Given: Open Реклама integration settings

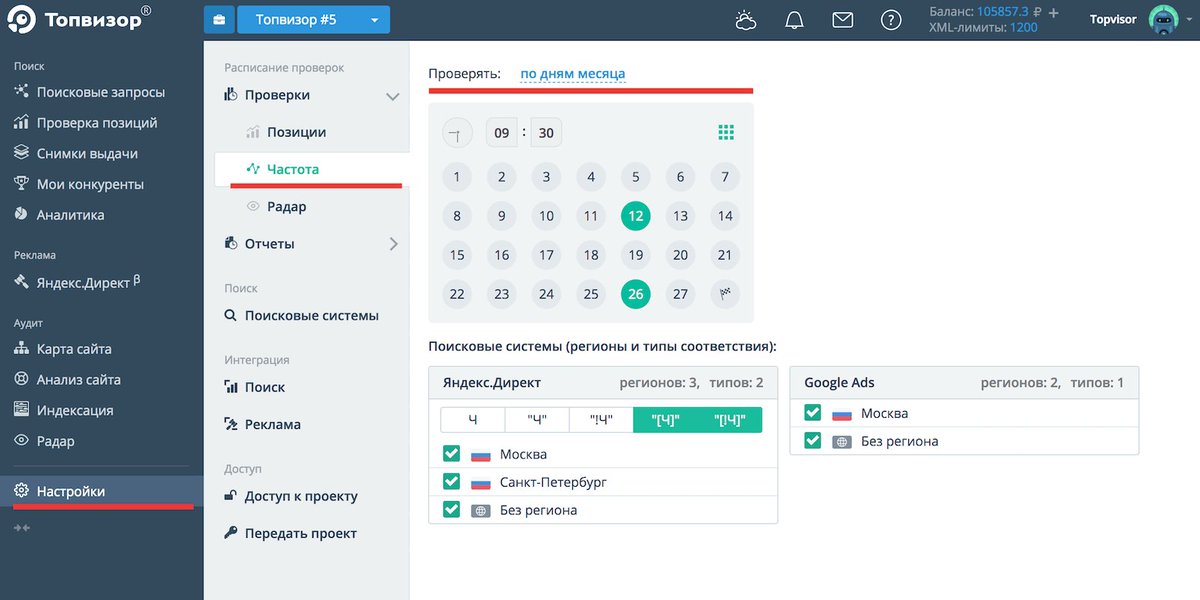Looking at the screenshot, I should click(272, 424).
